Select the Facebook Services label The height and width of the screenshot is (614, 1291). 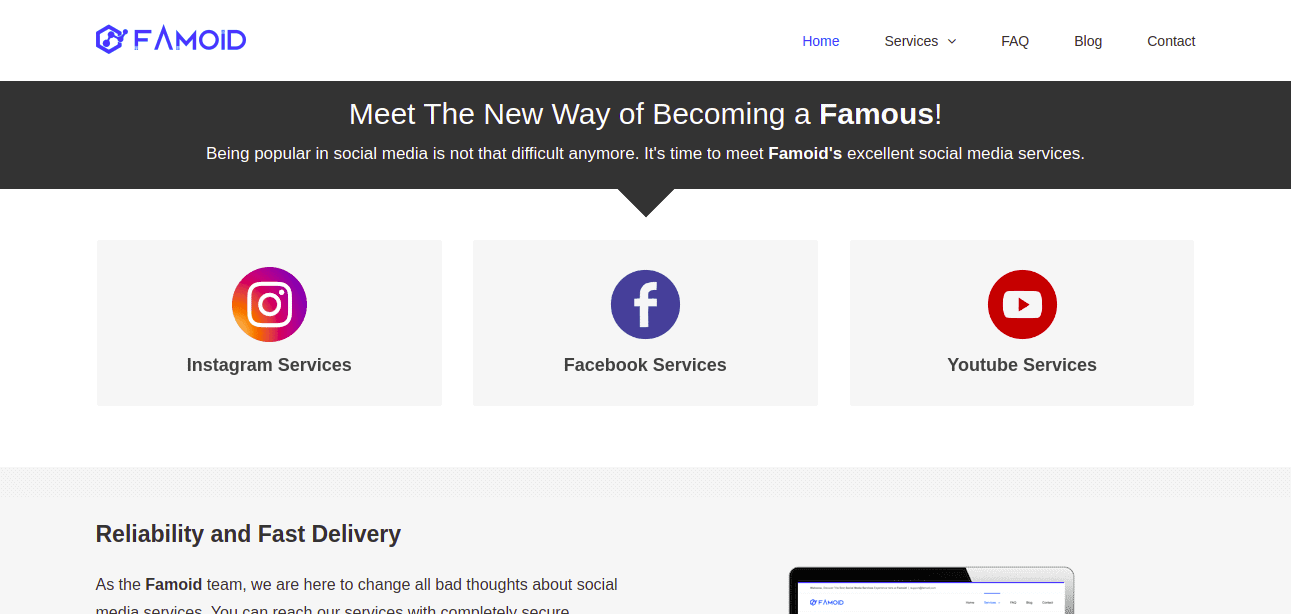point(645,365)
